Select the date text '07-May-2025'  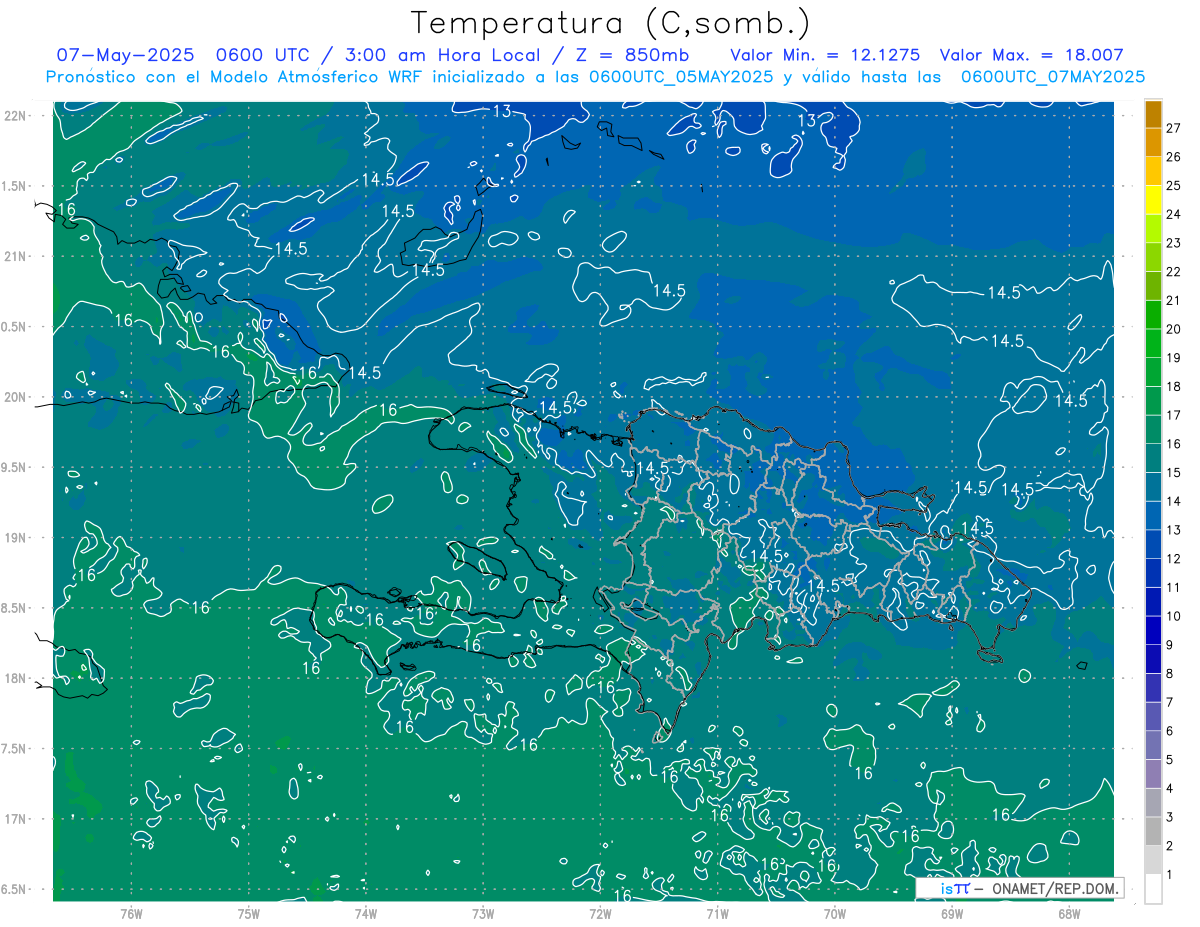coord(125,55)
